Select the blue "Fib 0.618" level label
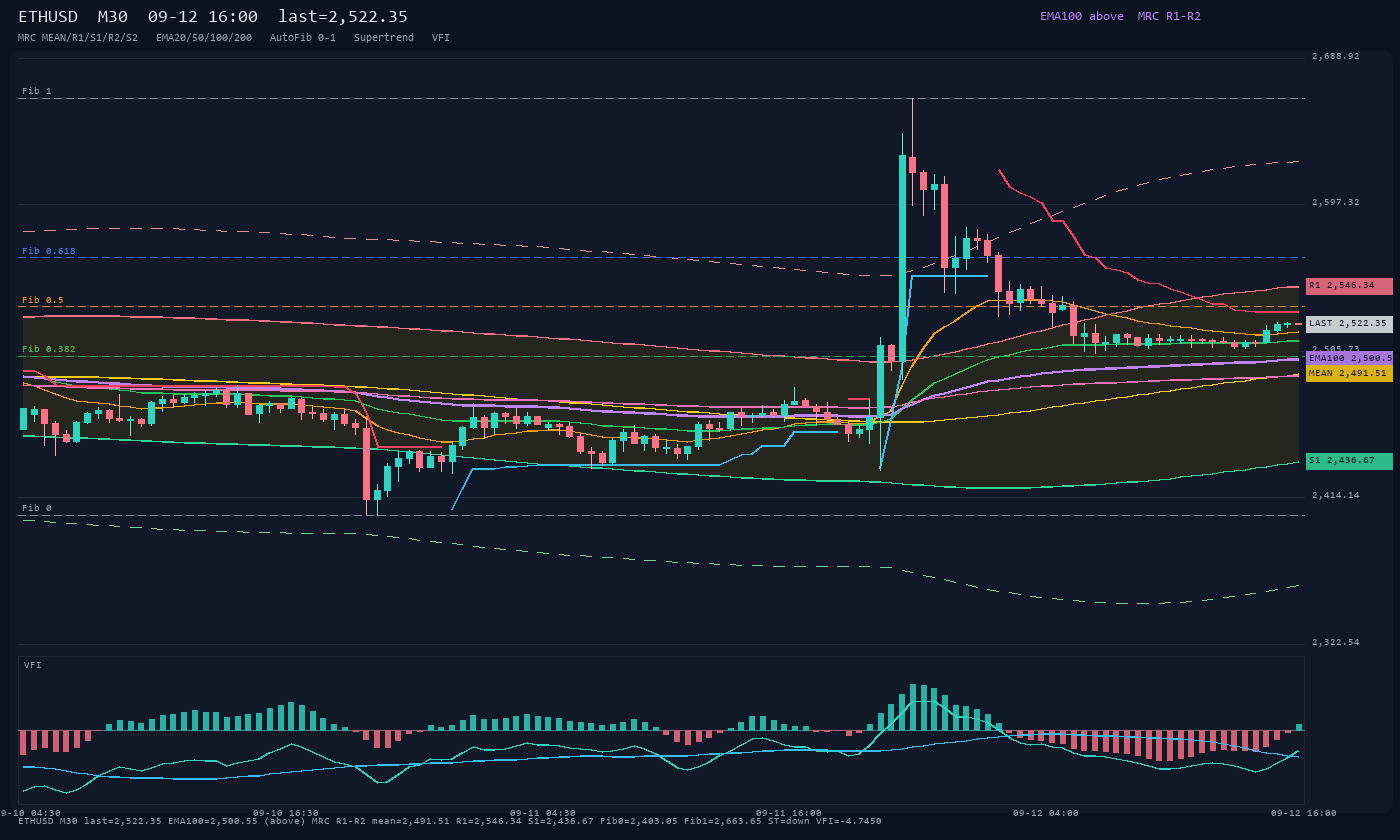 tap(49, 251)
